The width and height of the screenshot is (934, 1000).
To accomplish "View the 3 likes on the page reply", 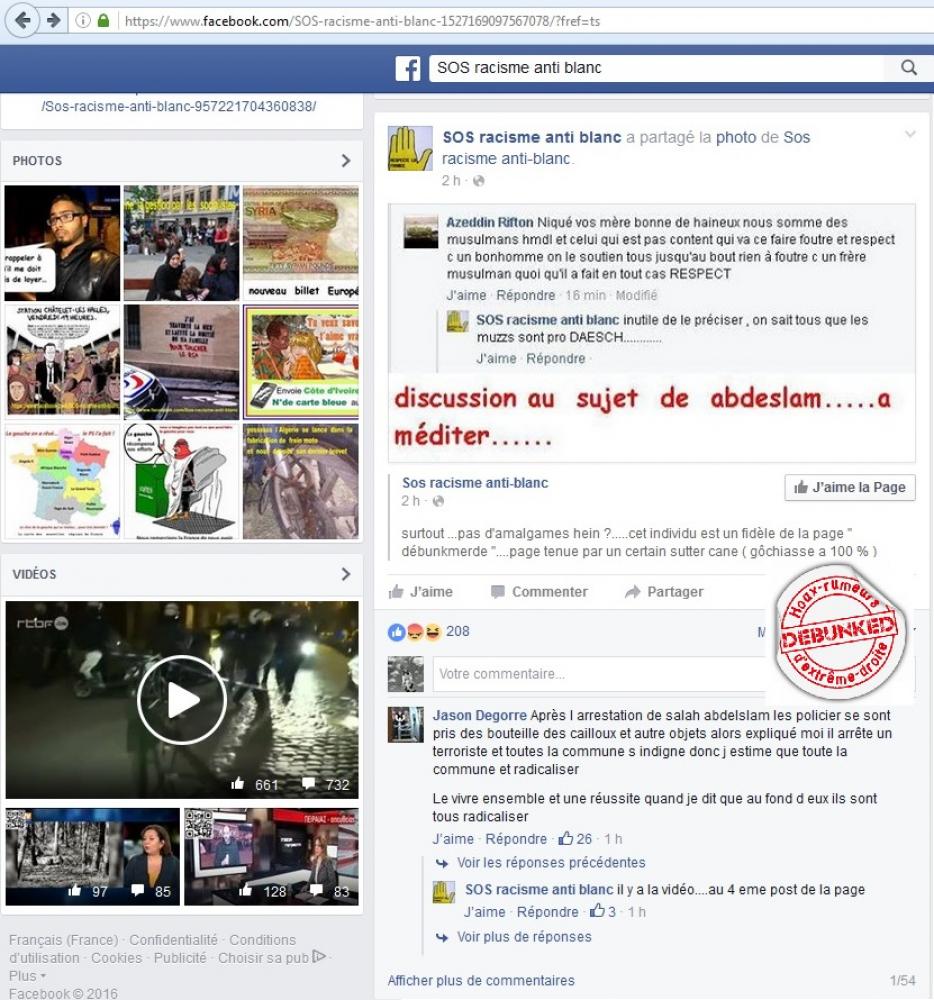I will click(602, 911).
